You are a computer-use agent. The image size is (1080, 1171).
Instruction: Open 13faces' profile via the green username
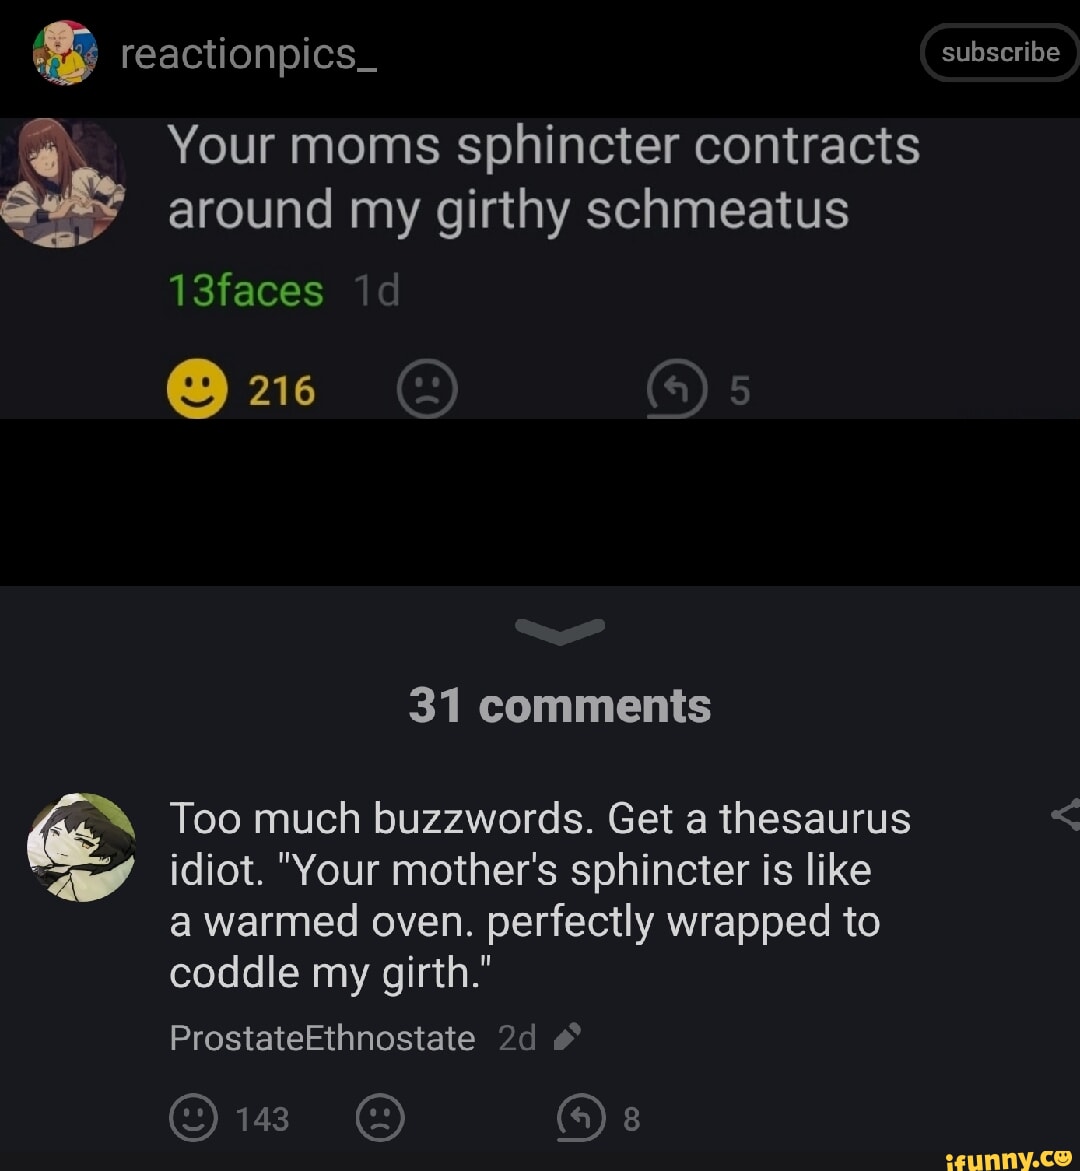point(243,290)
